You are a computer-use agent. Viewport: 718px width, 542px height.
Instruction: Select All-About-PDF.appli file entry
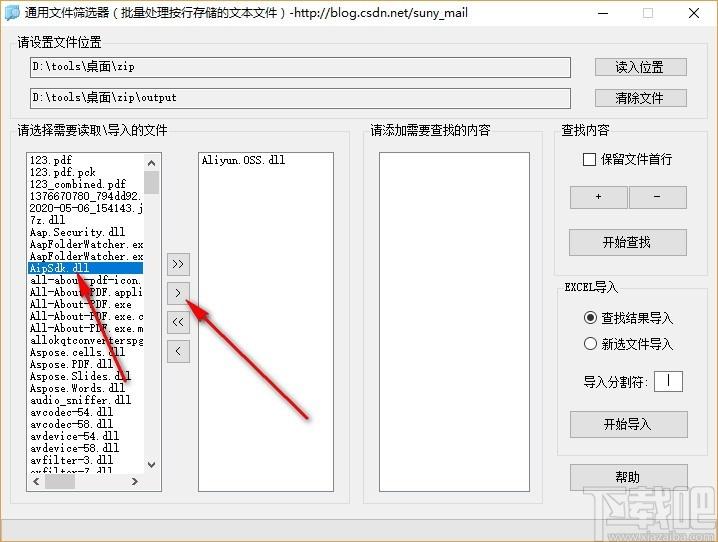point(86,292)
